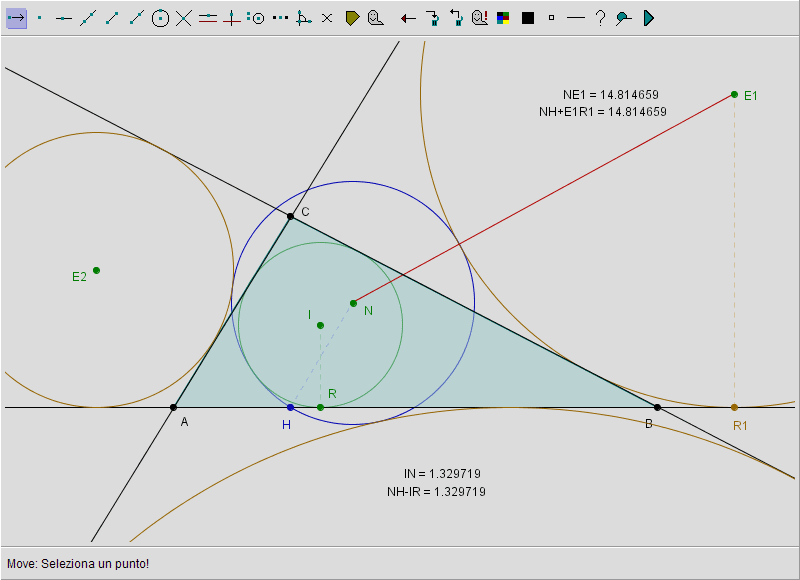This screenshot has width=800, height=580.
Task: Click green point R on base line
Action: [x=320, y=408]
